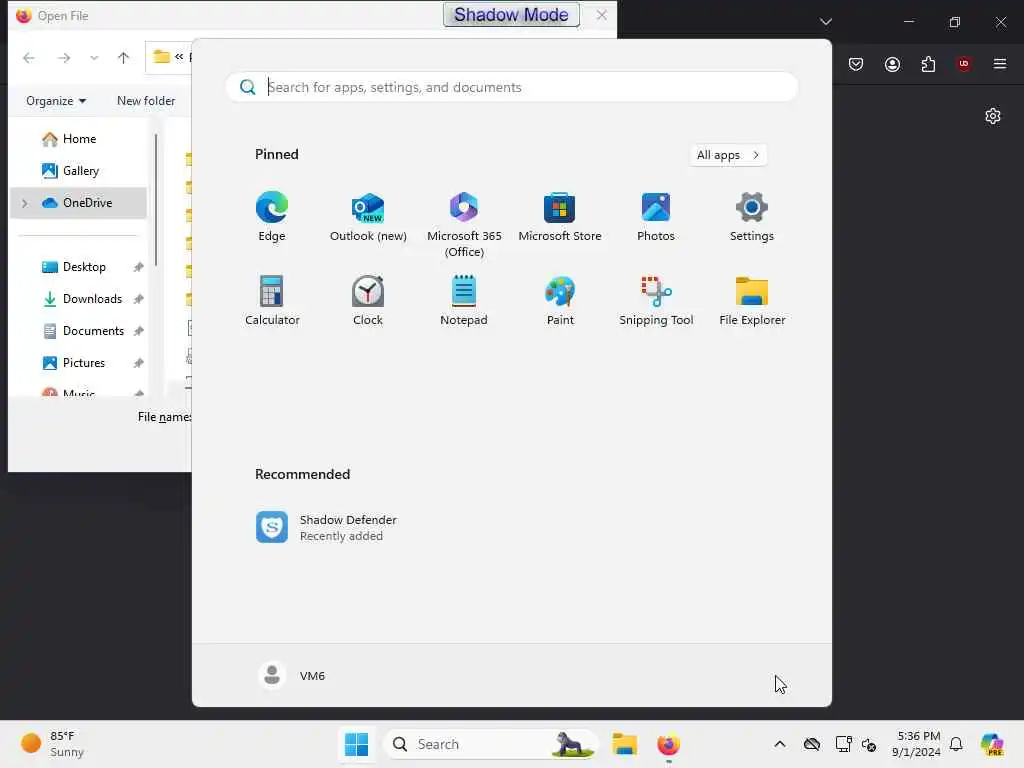Image resolution: width=1024 pixels, height=768 pixels.
Task: Open Organize dropdown in Open File dialog
Action: point(56,101)
